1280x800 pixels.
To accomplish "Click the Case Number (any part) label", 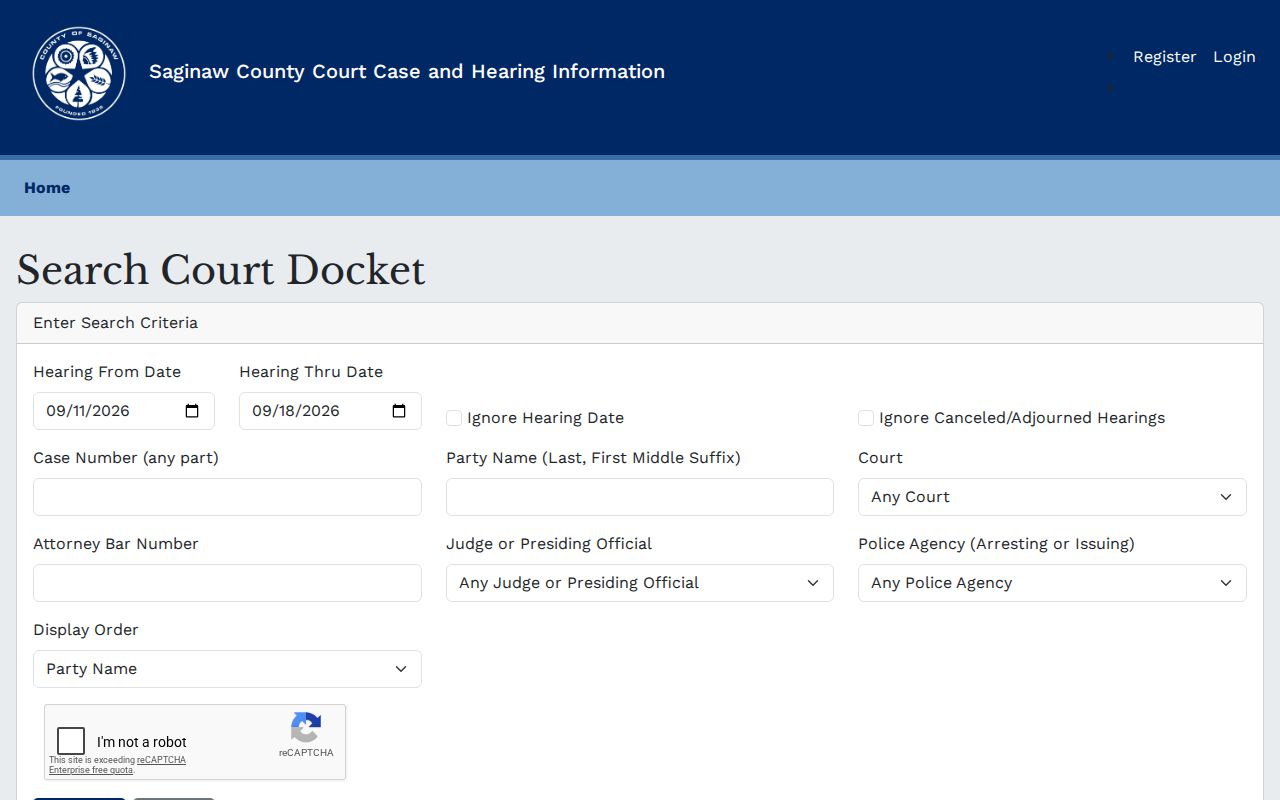I will click(x=126, y=458).
